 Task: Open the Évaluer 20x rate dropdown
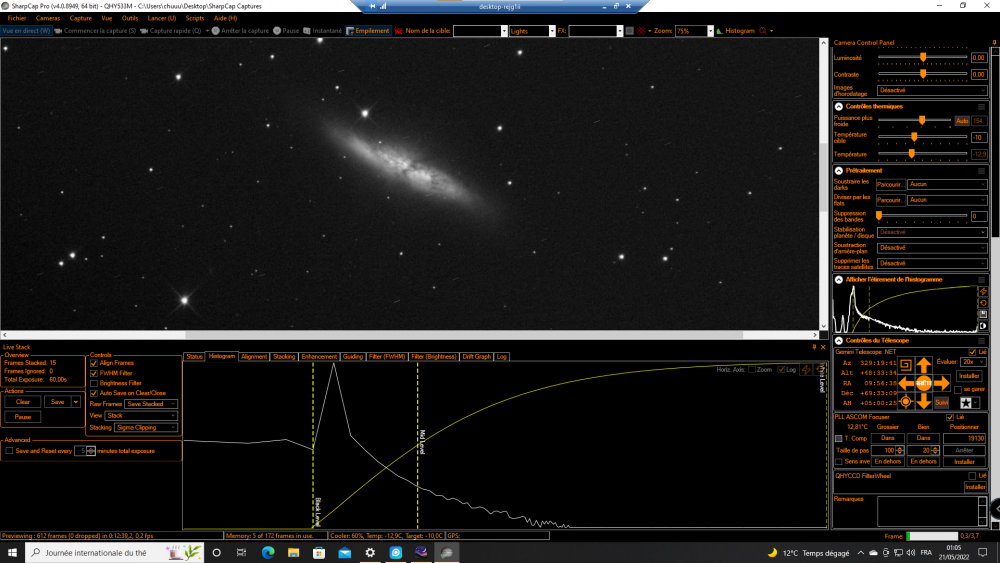[x=973, y=362]
